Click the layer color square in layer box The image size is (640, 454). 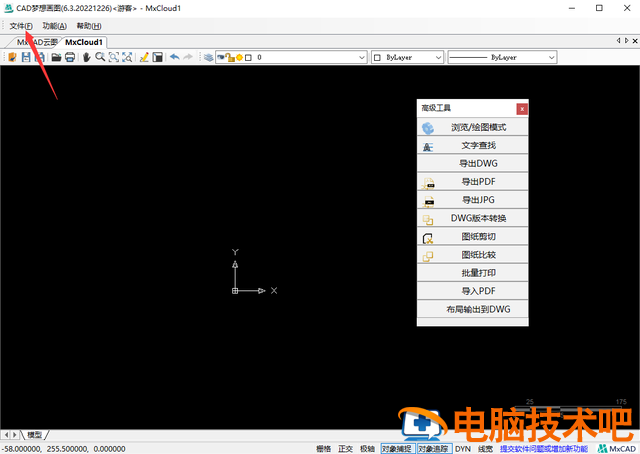[248, 58]
